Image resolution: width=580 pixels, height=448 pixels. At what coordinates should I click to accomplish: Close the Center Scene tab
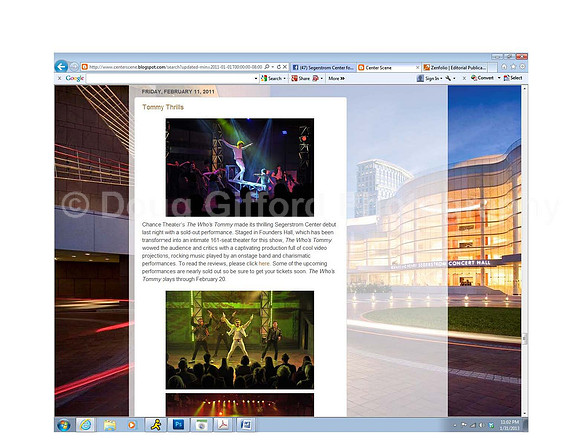click(418, 67)
